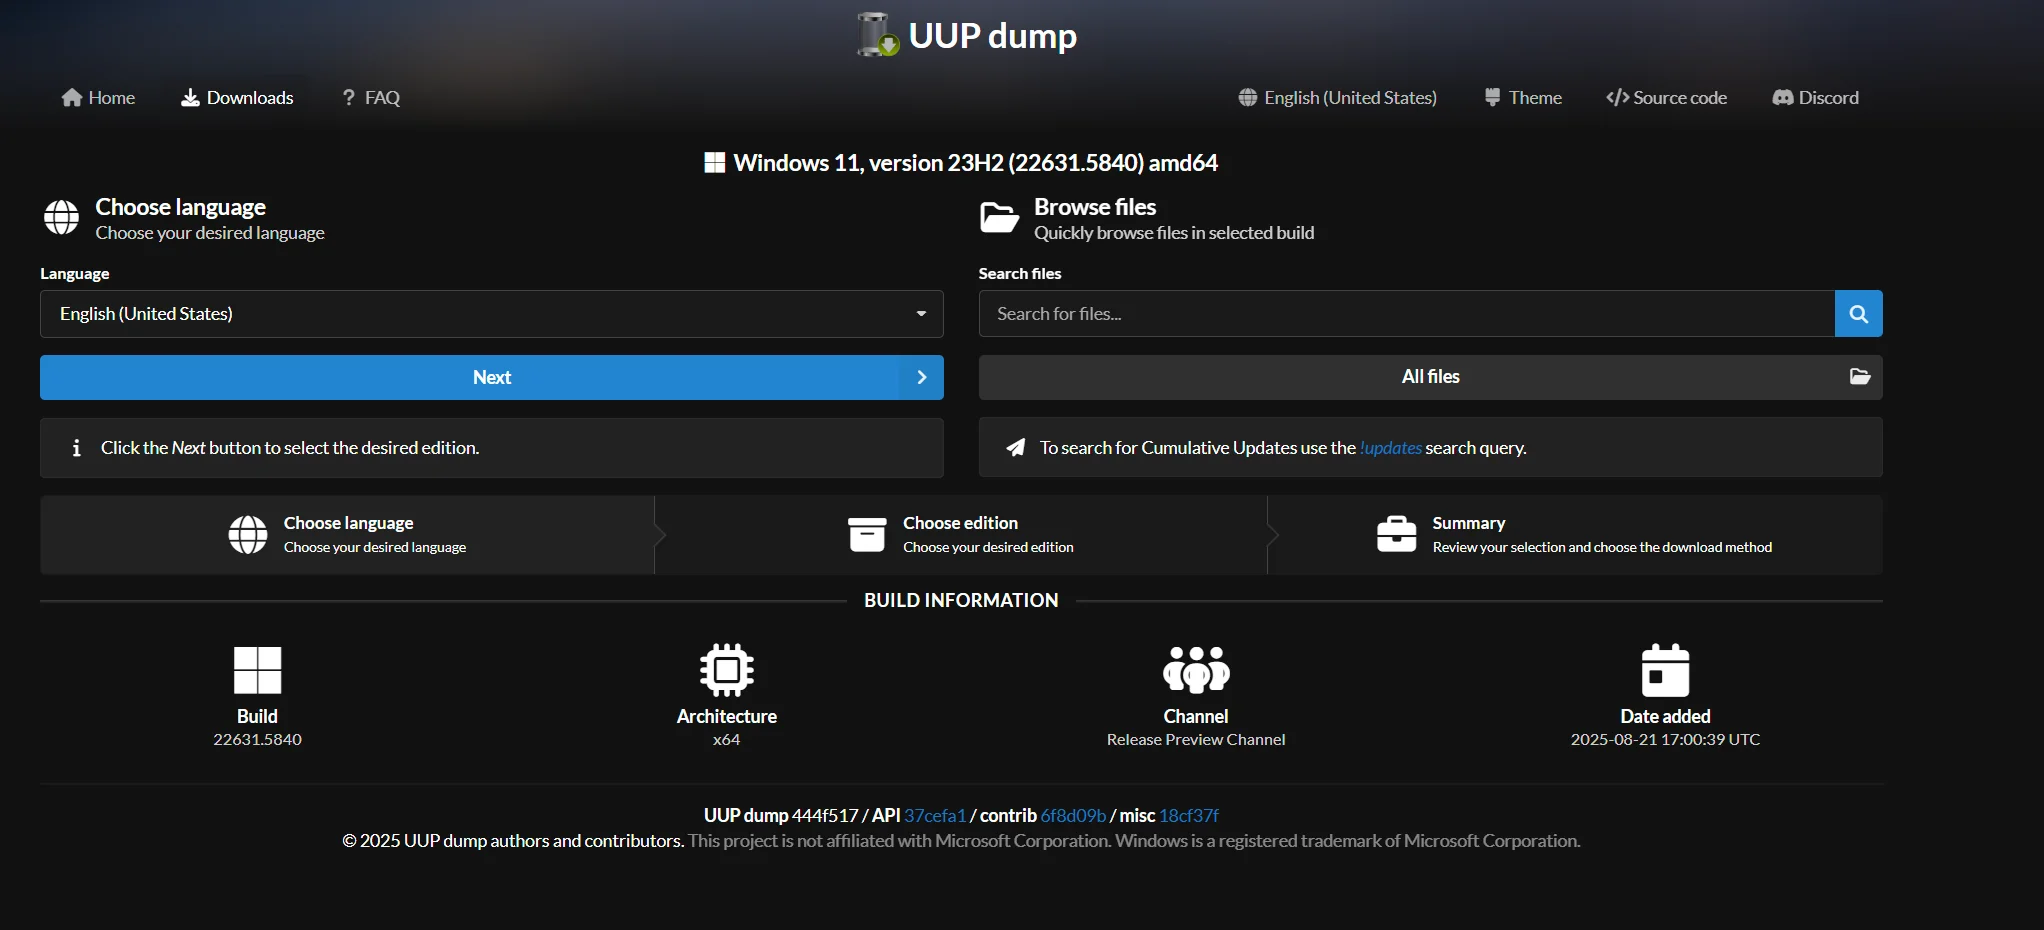Click the globe icon in Choose language step
Viewport: 2044px width, 930px height.
248,535
